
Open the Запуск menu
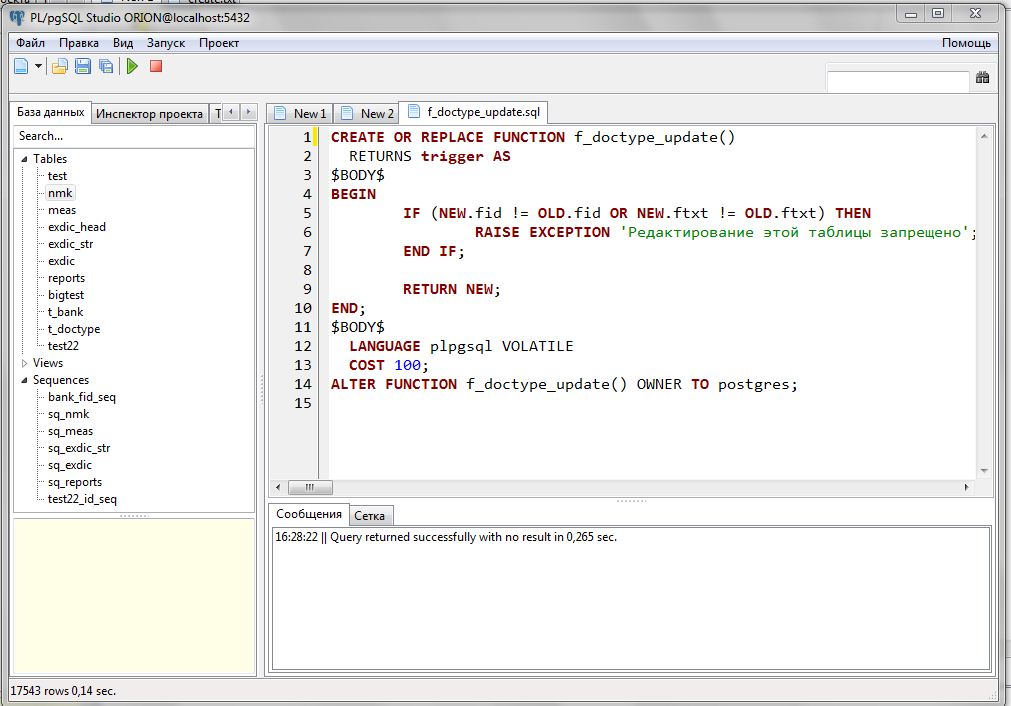pos(166,43)
